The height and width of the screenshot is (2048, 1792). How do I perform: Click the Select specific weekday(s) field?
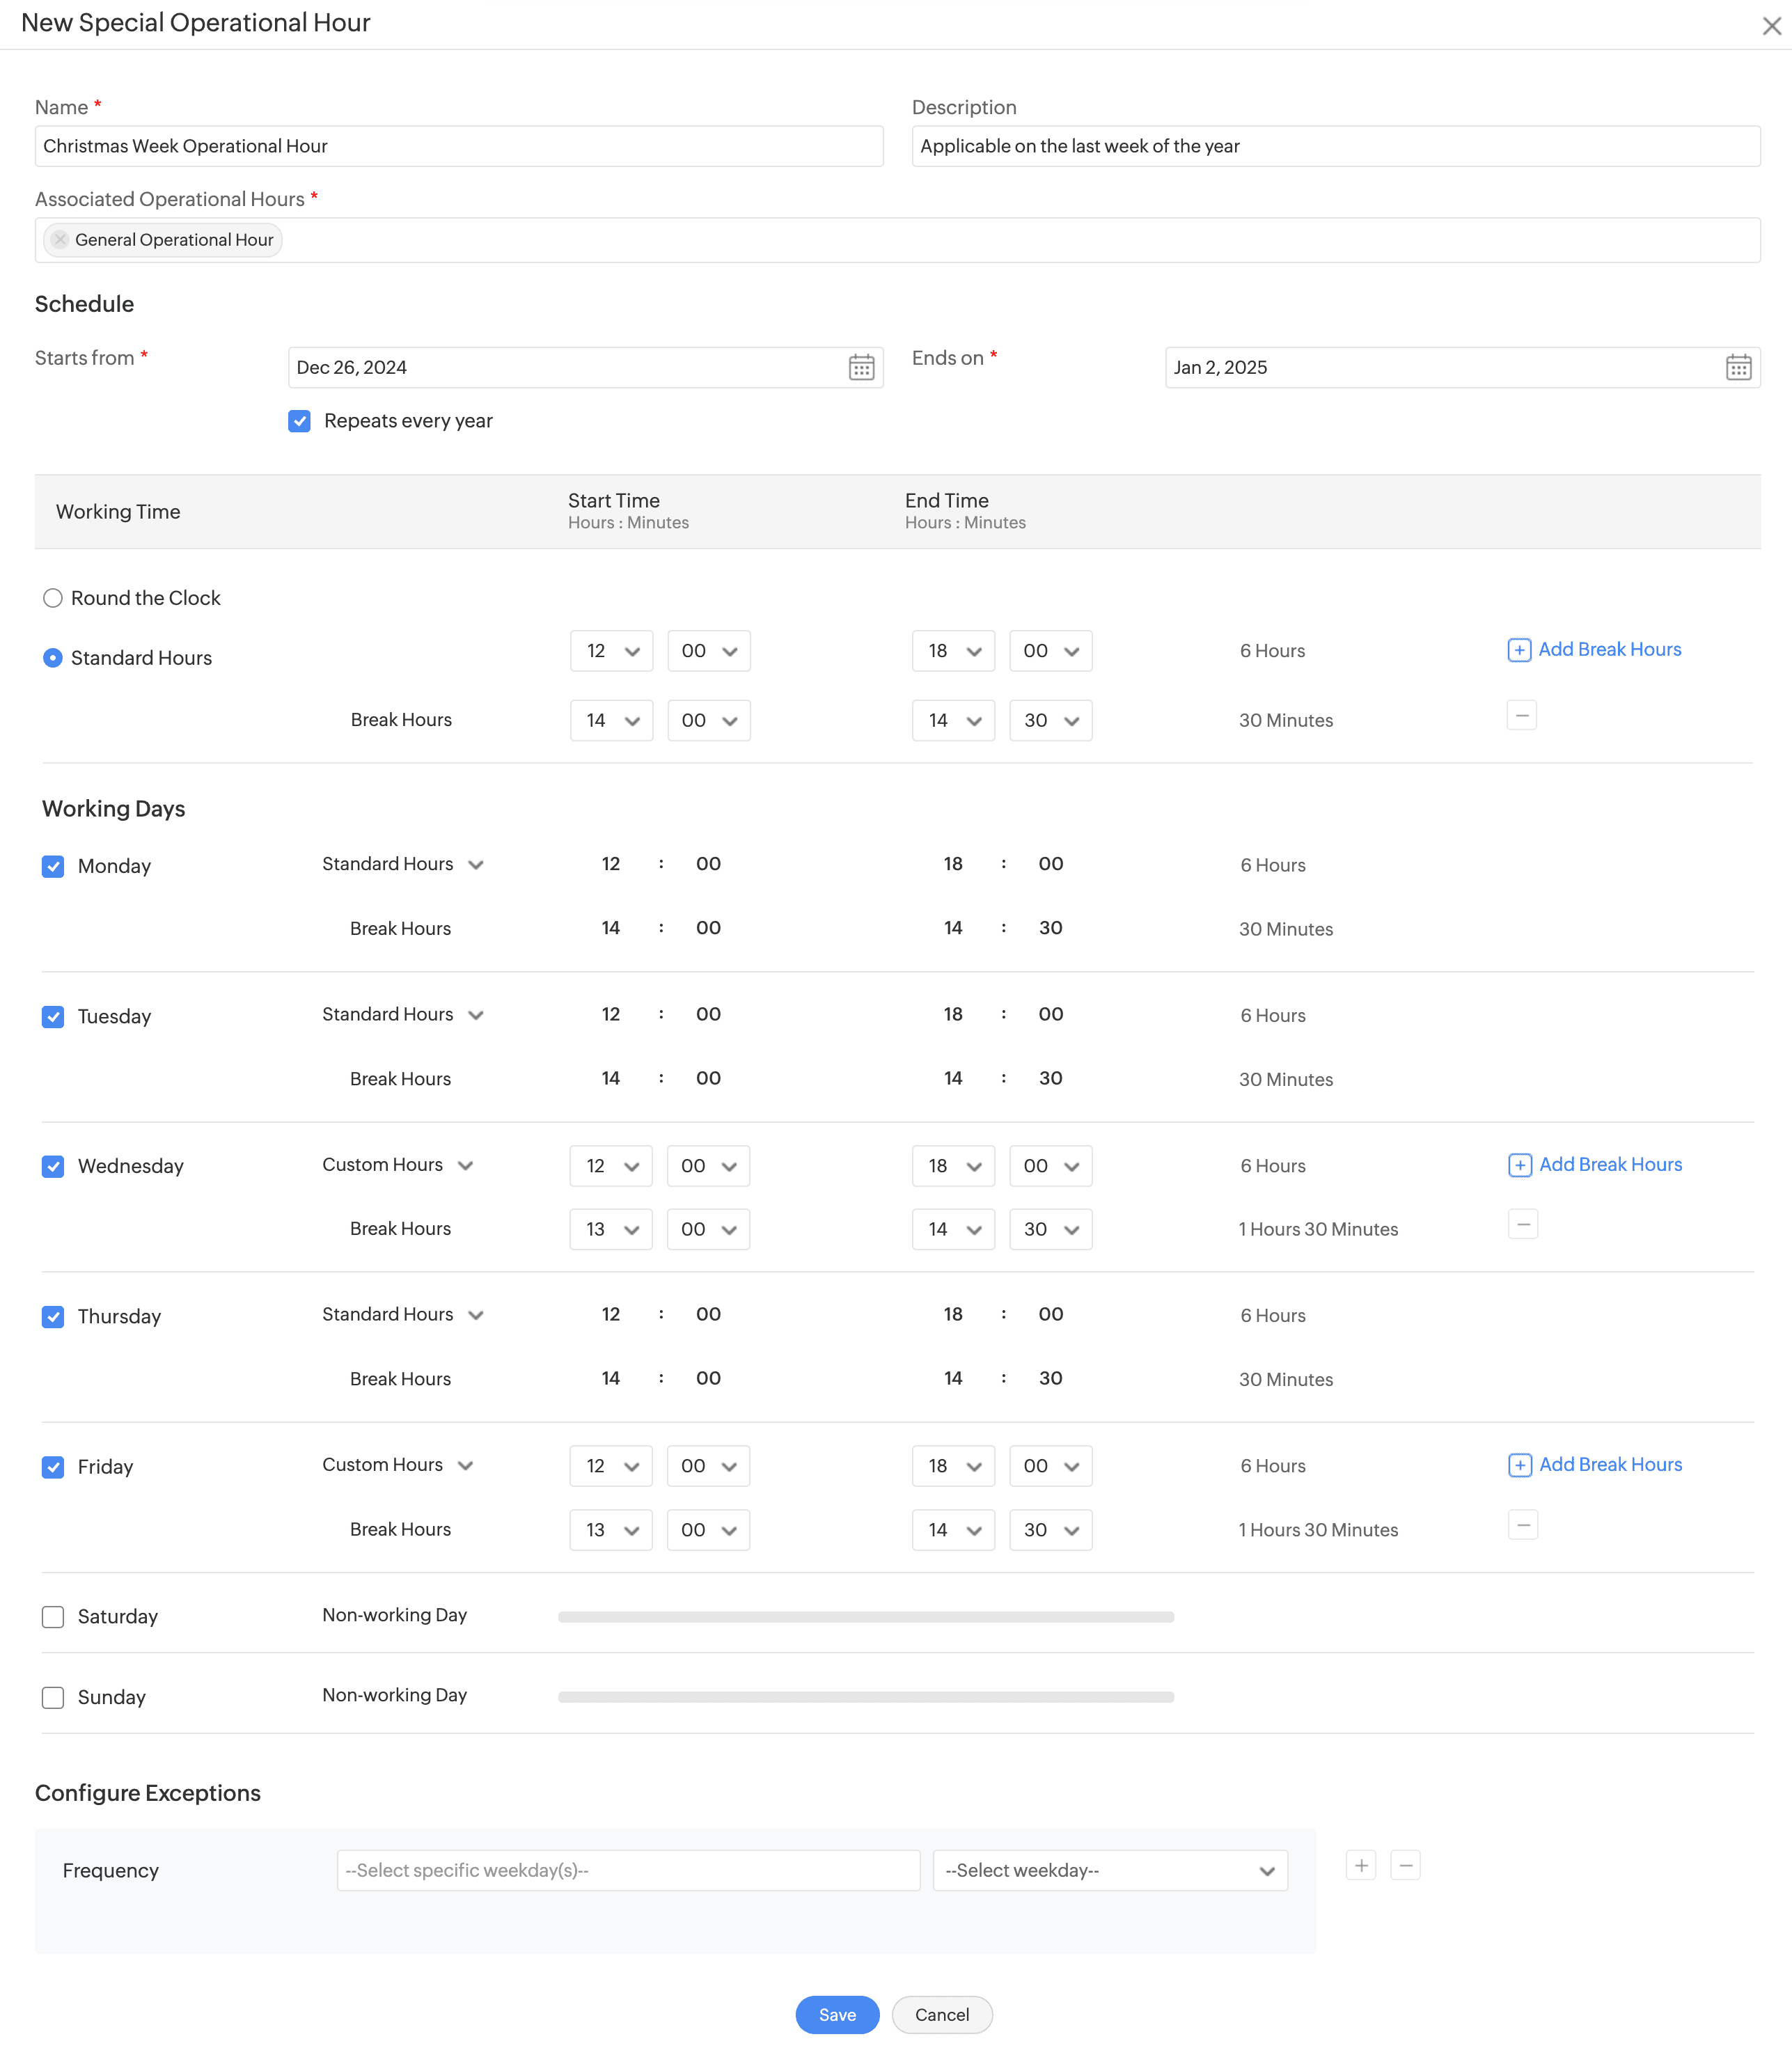coord(628,1870)
